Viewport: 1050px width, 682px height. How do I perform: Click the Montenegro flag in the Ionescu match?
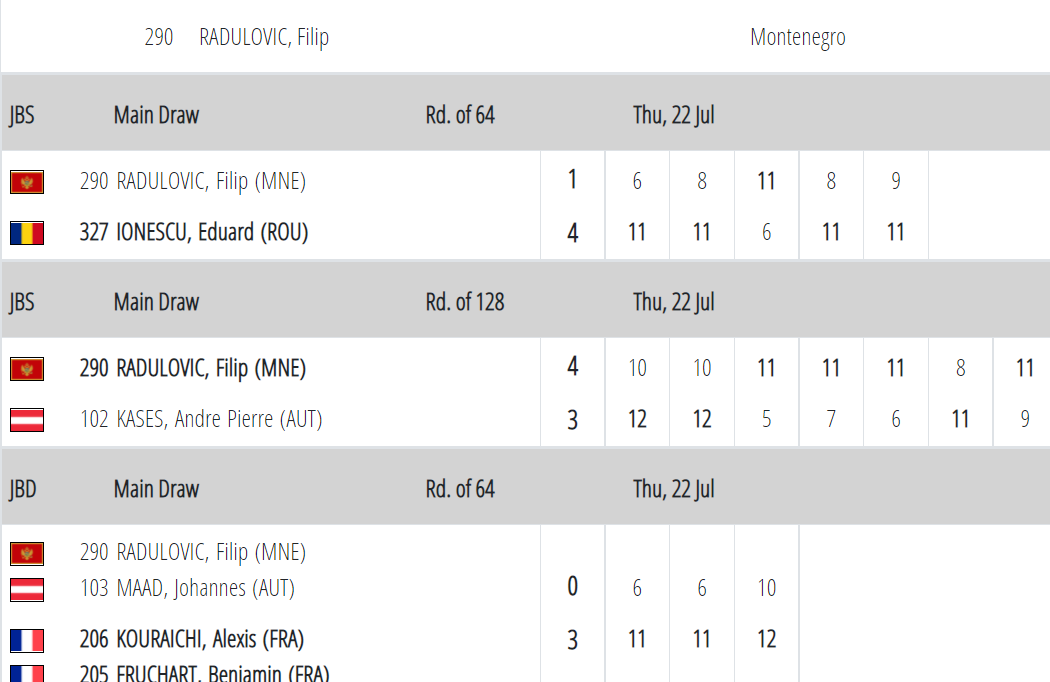pyautogui.click(x=27, y=182)
